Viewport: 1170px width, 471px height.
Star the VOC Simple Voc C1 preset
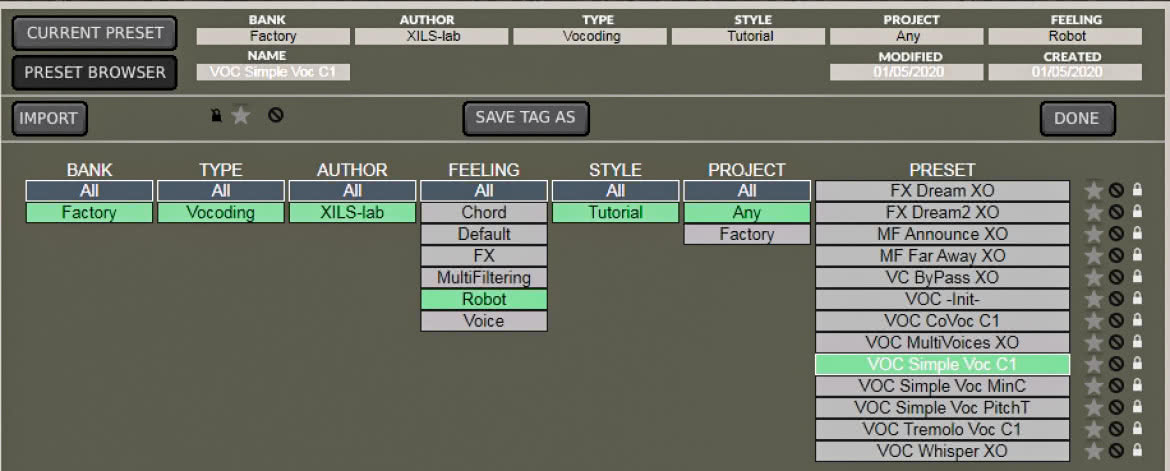coord(1094,364)
